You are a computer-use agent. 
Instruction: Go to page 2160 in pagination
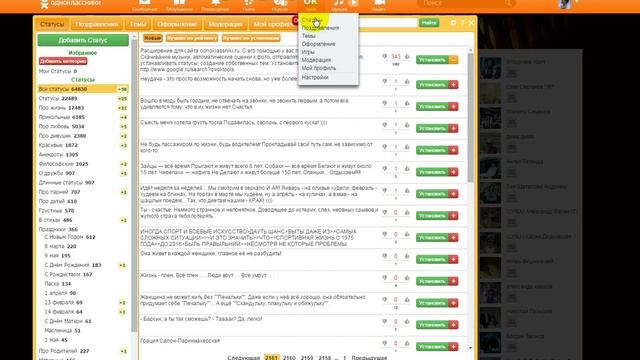click(x=289, y=358)
